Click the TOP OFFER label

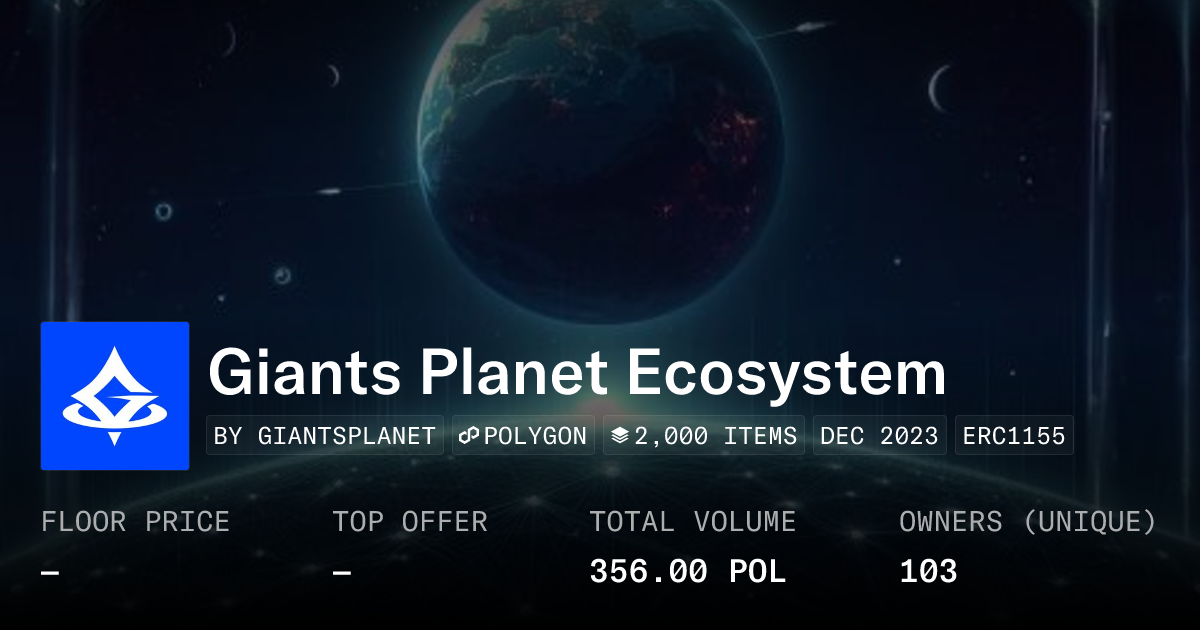point(410,522)
